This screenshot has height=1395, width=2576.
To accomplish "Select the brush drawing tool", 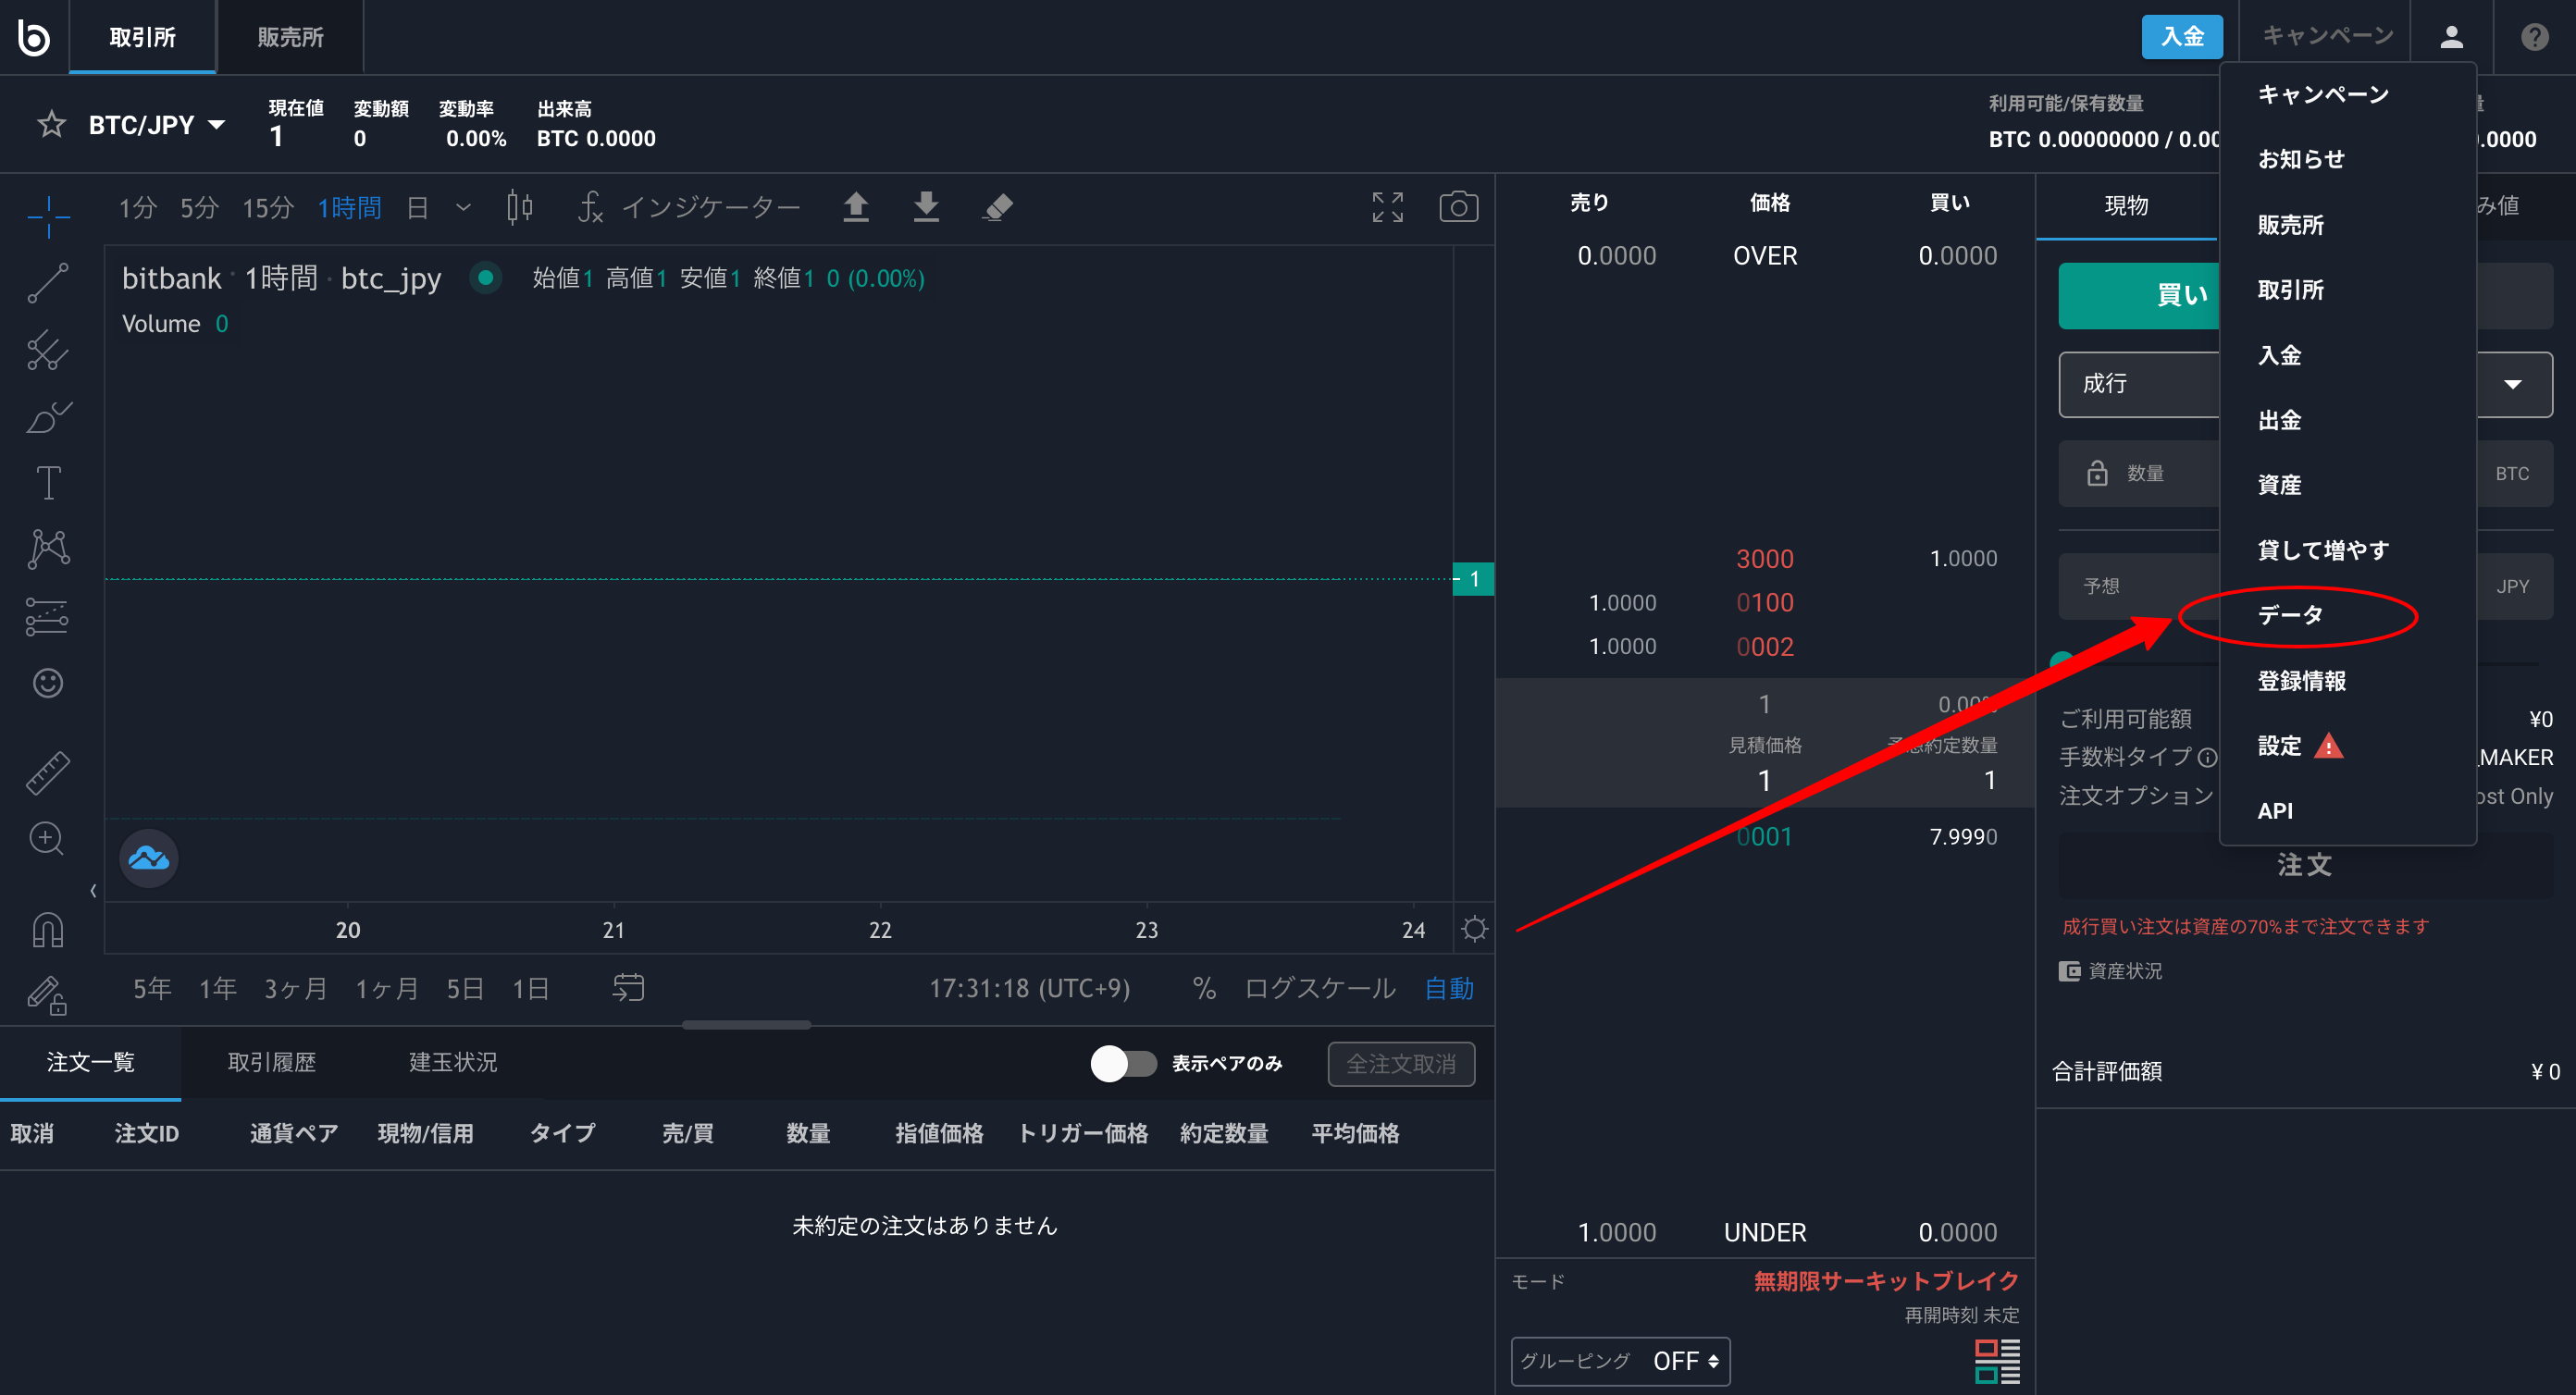I will click(x=48, y=416).
